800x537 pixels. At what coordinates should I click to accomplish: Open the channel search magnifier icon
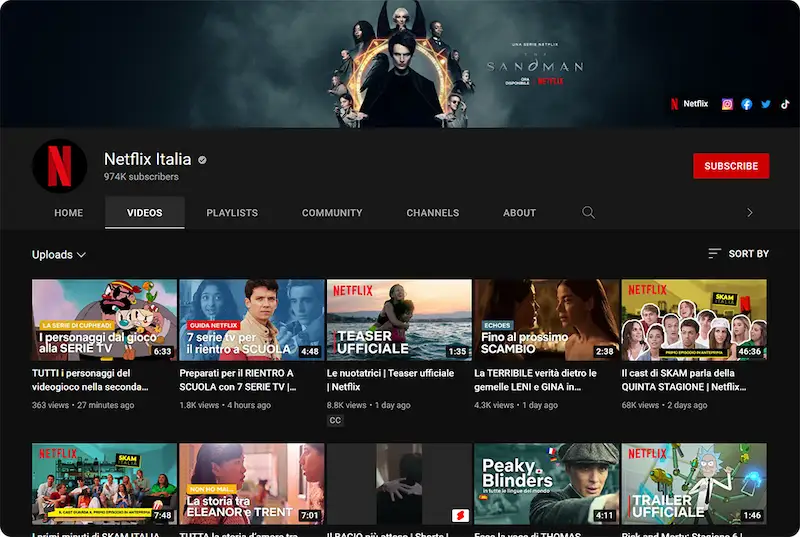(x=588, y=212)
